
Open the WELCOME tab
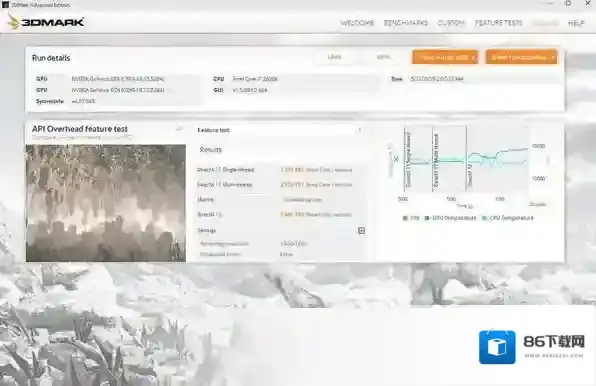point(357,23)
